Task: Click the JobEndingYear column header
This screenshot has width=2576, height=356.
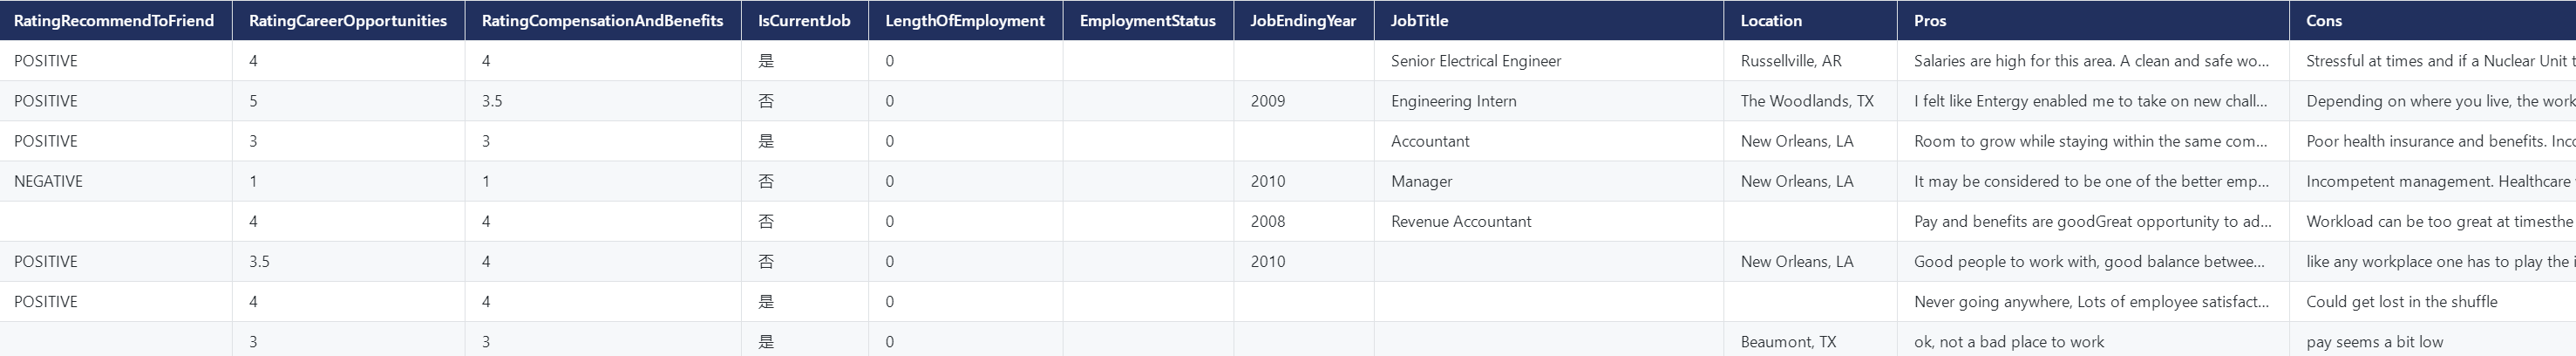Action: coord(1303,21)
